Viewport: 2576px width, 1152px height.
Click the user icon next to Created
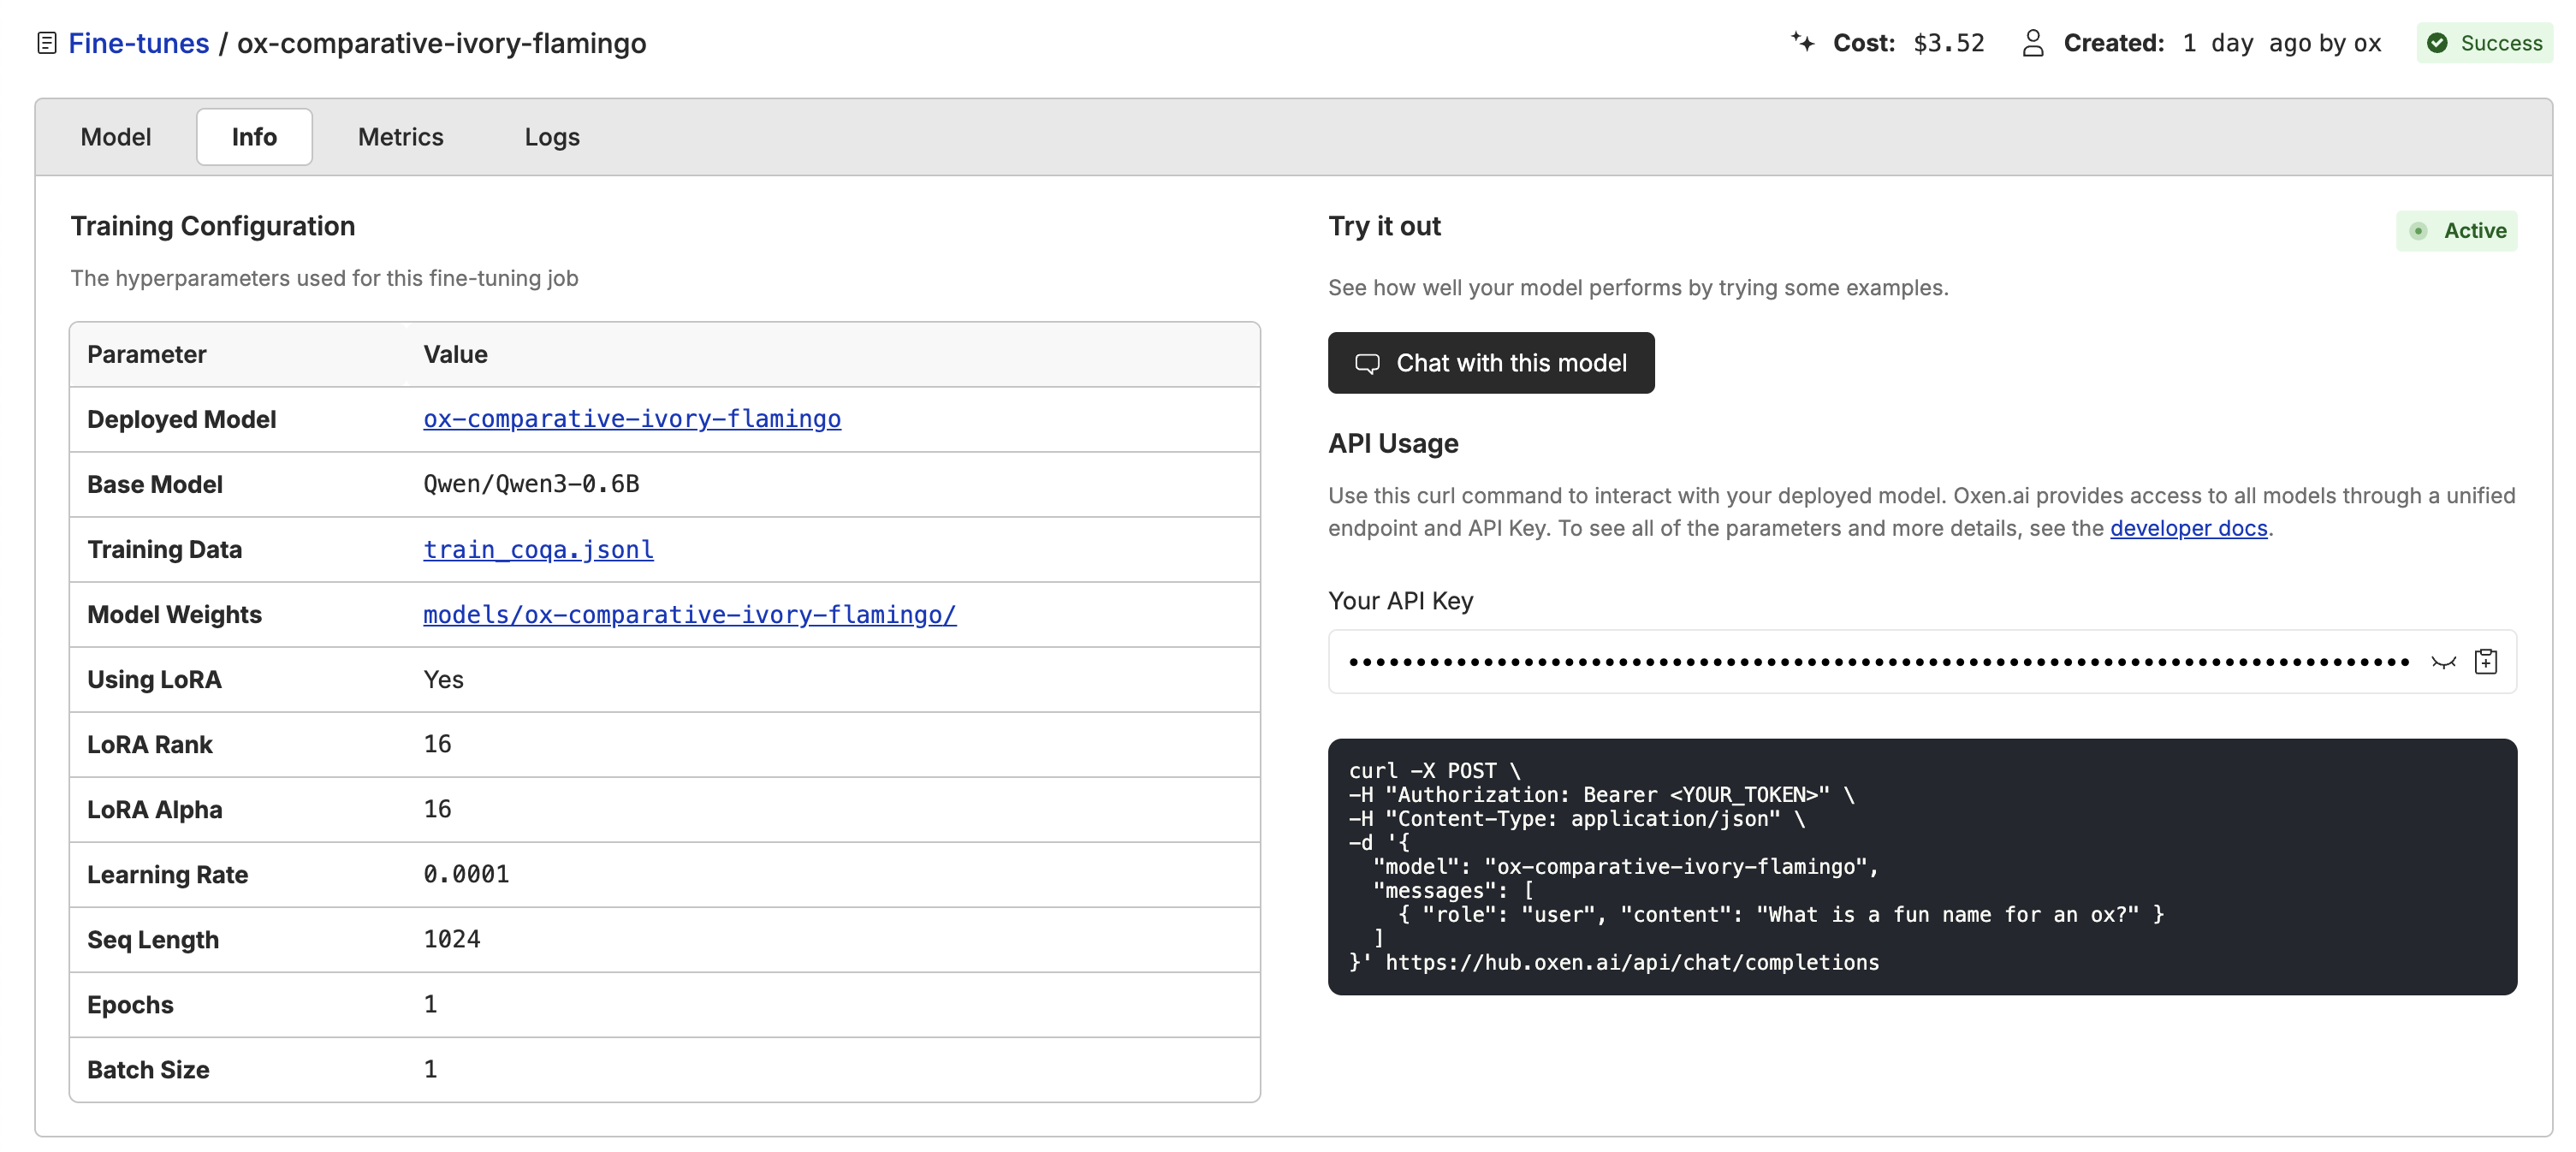point(2032,43)
